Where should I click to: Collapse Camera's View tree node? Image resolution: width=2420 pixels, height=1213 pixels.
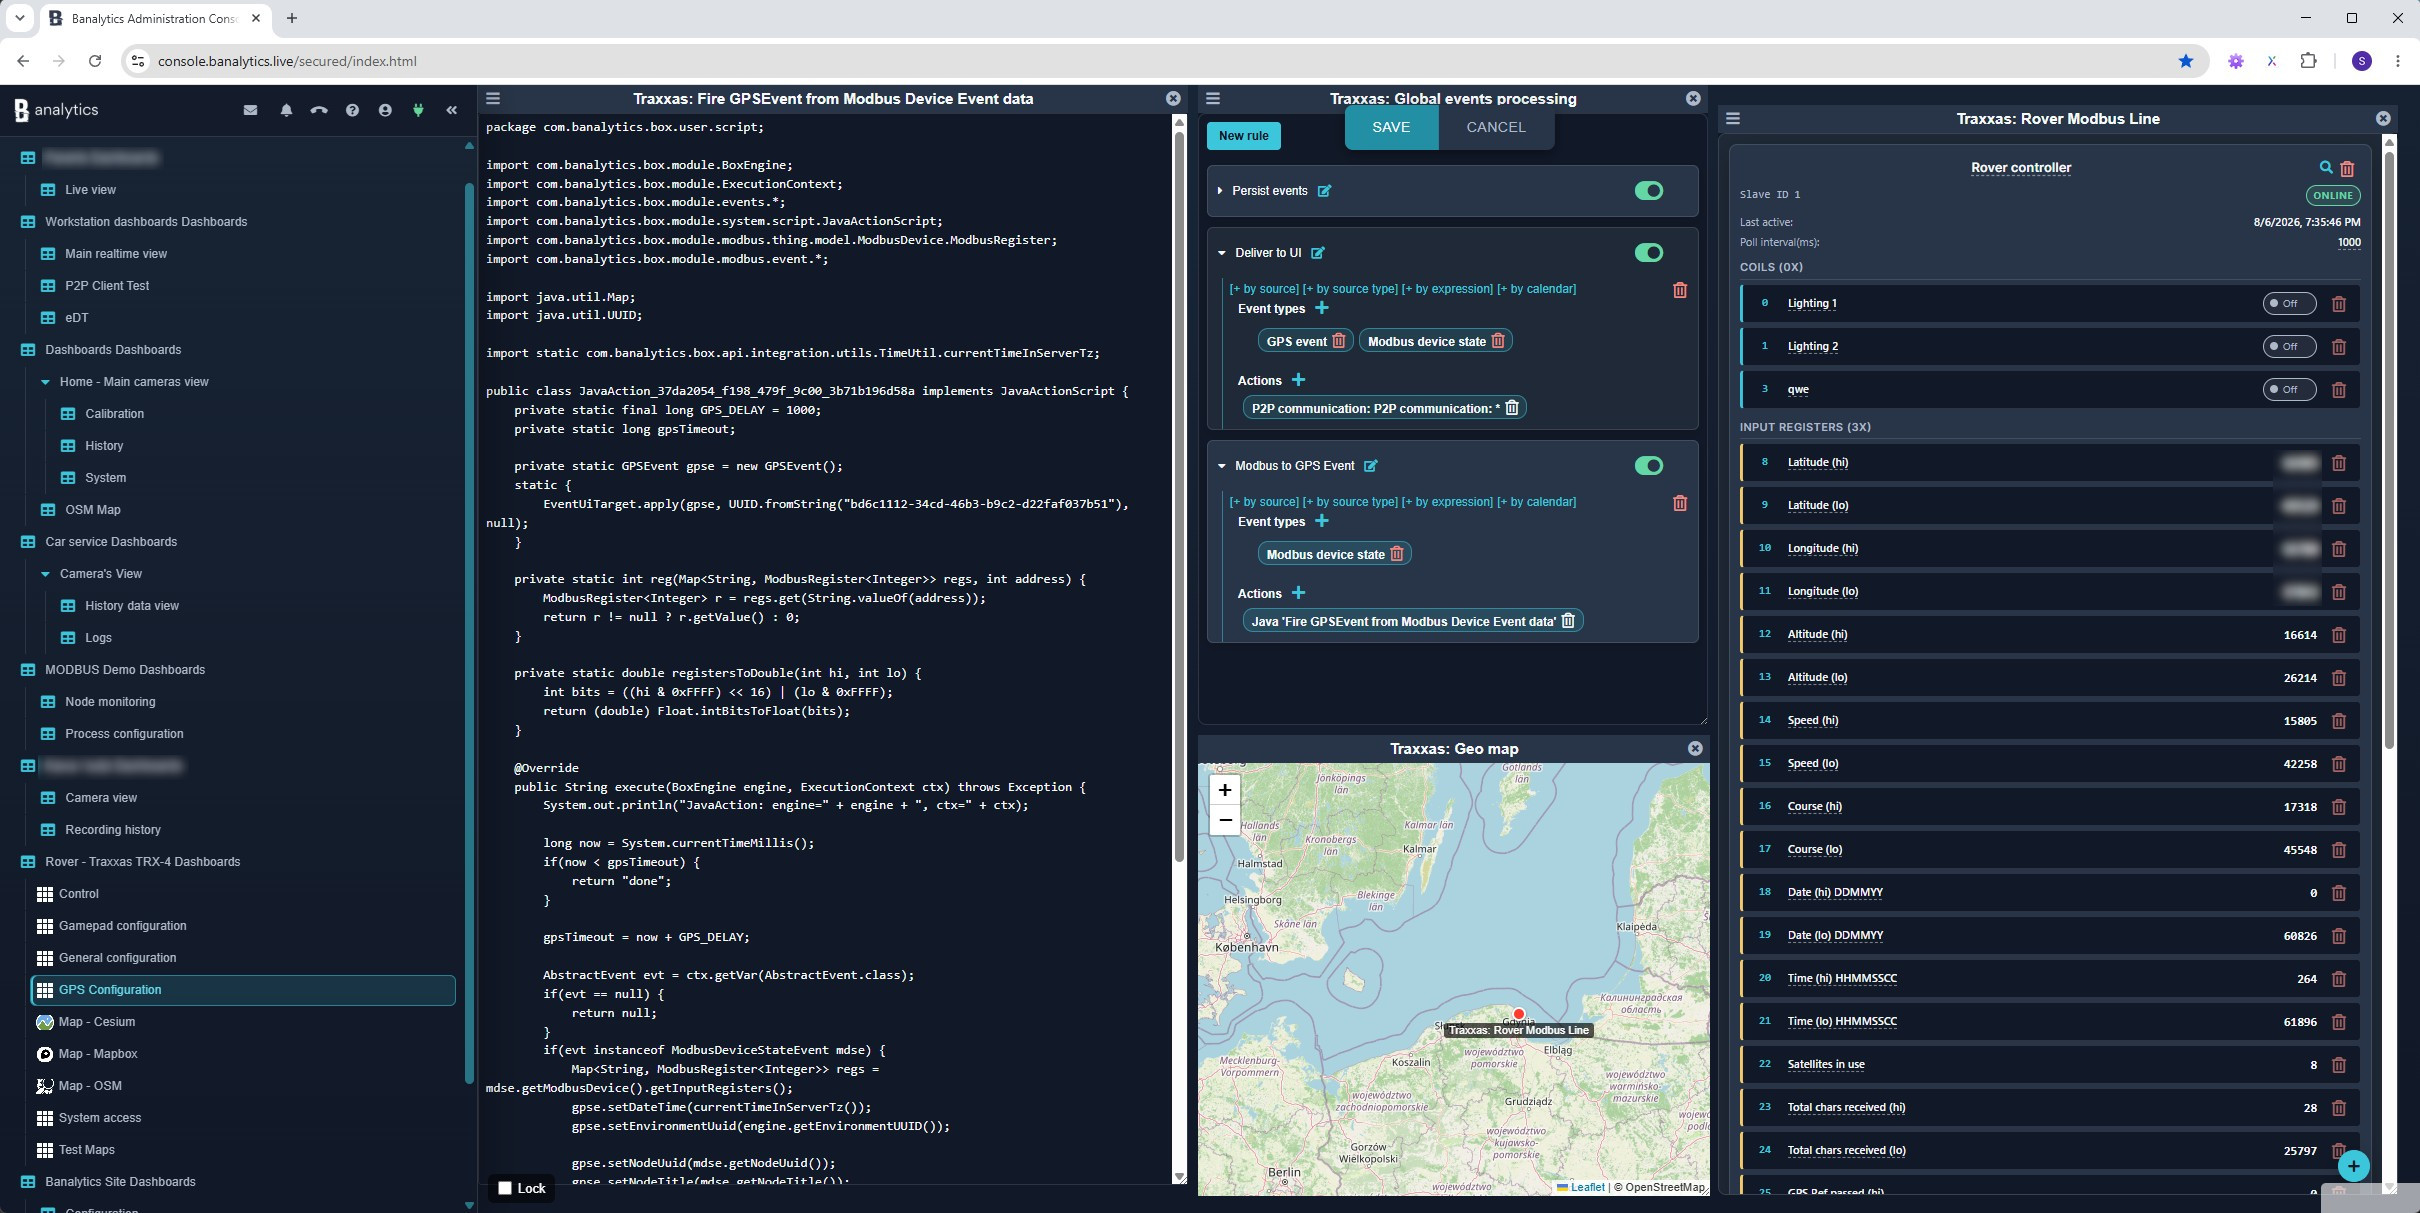45,574
